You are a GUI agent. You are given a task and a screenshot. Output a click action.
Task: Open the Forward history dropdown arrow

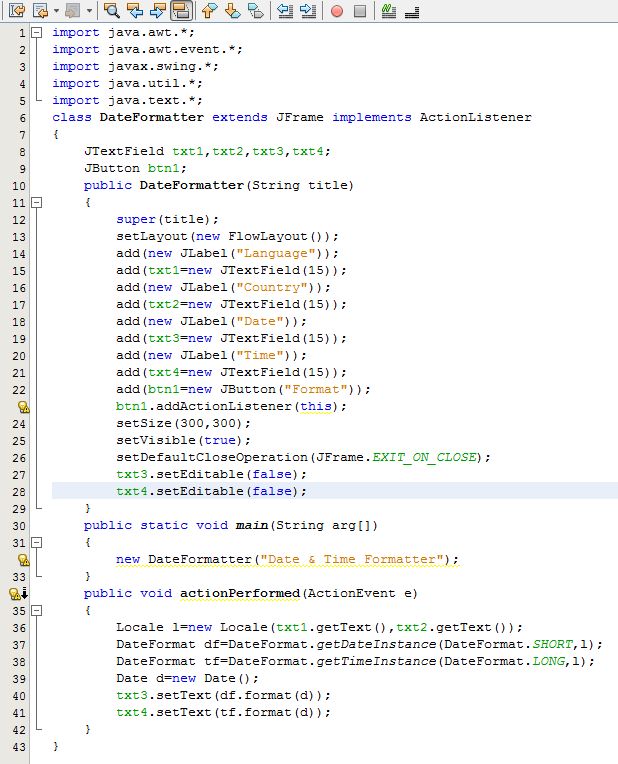click(x=89, y=10)
